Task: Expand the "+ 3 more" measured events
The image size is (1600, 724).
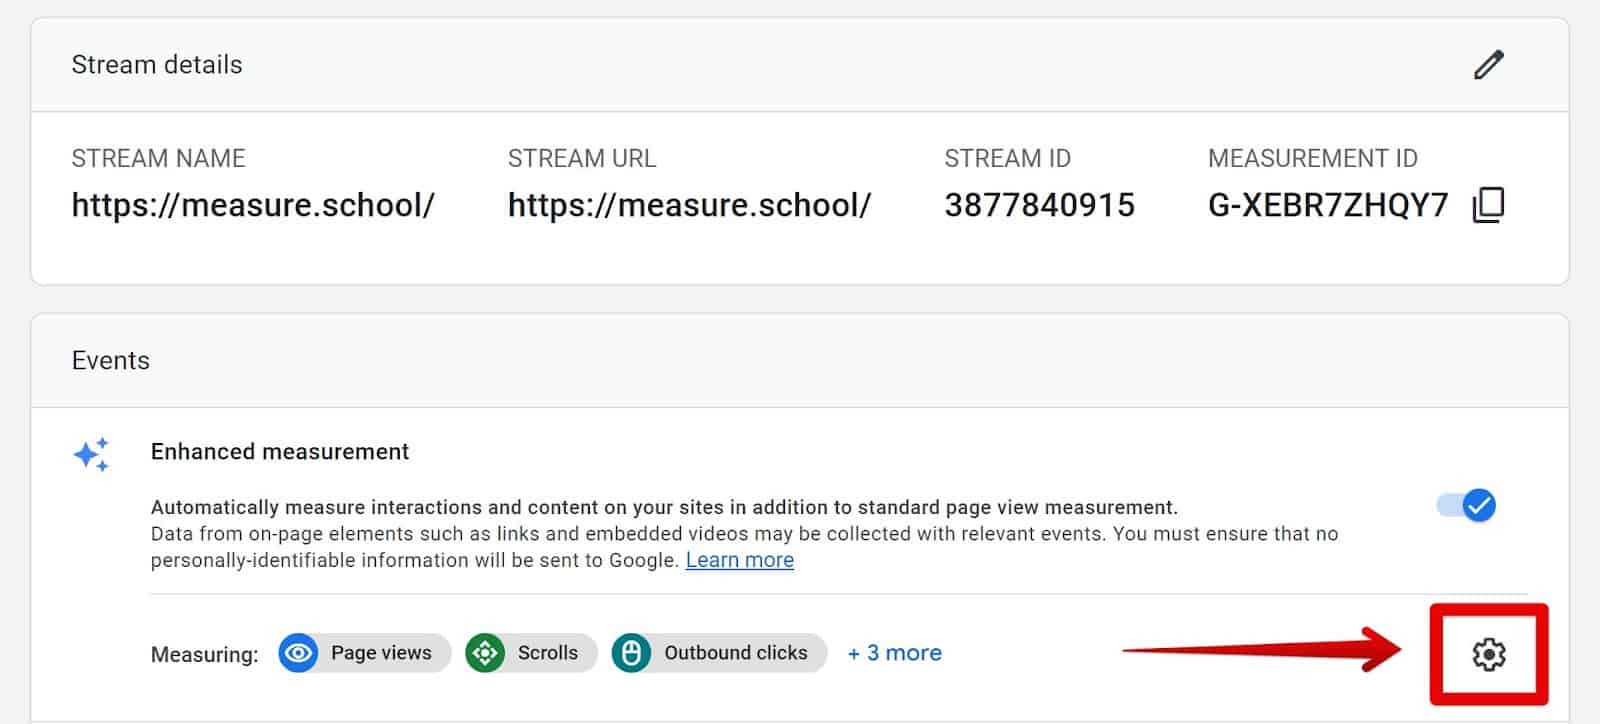Action: tap(894, 653)
